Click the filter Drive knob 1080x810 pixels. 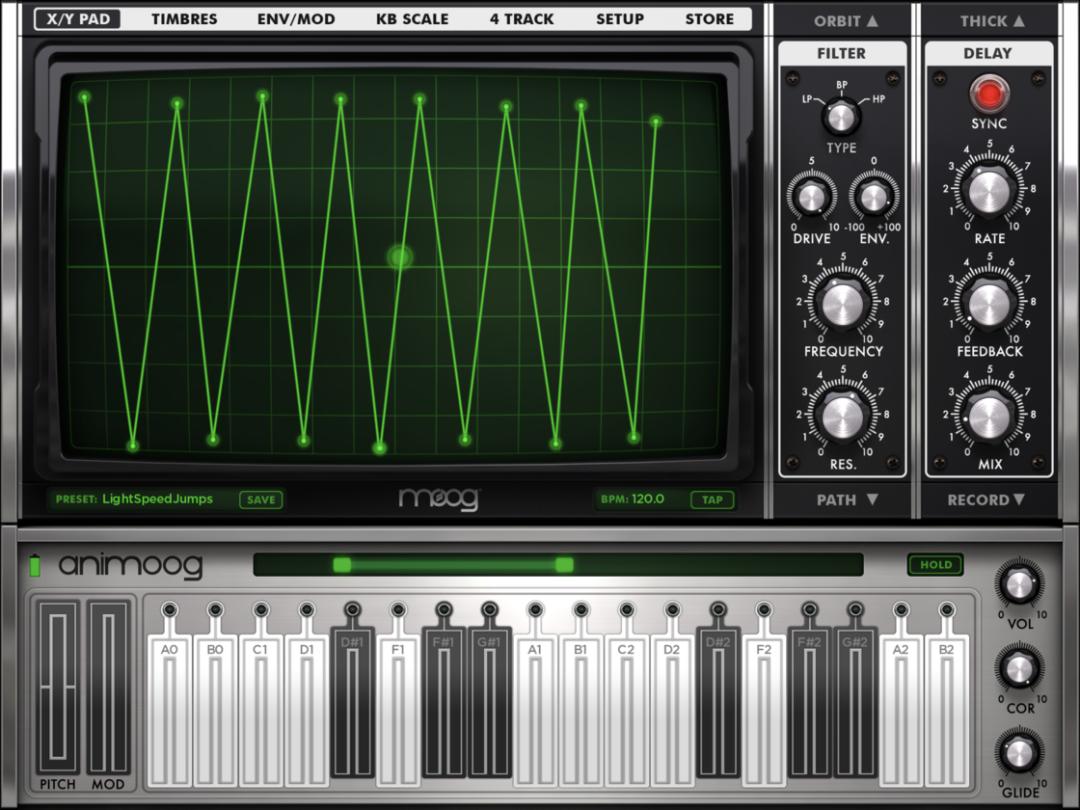(811, 197)
